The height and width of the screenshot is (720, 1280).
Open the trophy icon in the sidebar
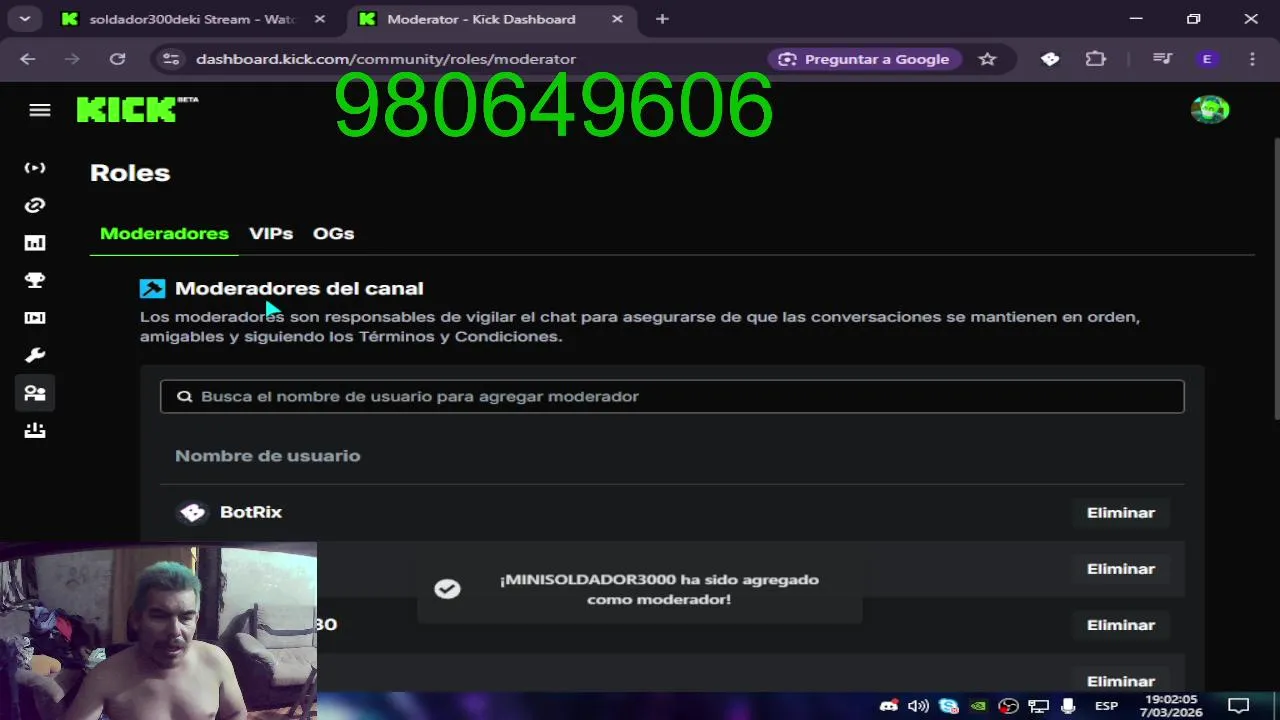(35, 280)
